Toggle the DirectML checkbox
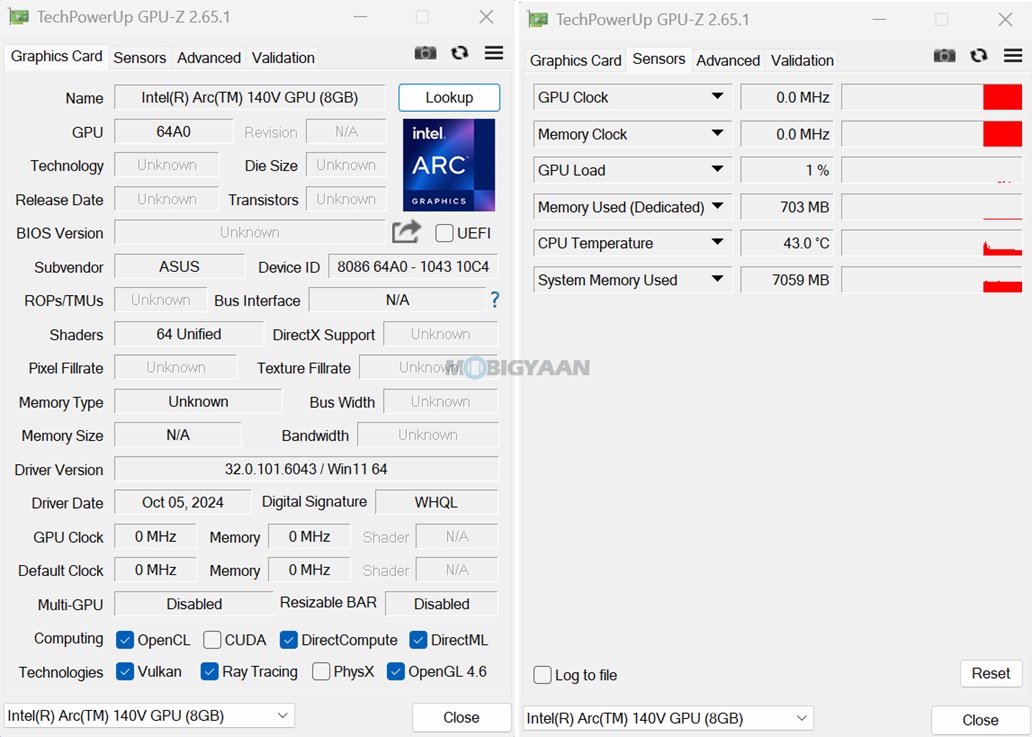The width and height of the screenshot is (1032, 737). (x=418, y=640)
